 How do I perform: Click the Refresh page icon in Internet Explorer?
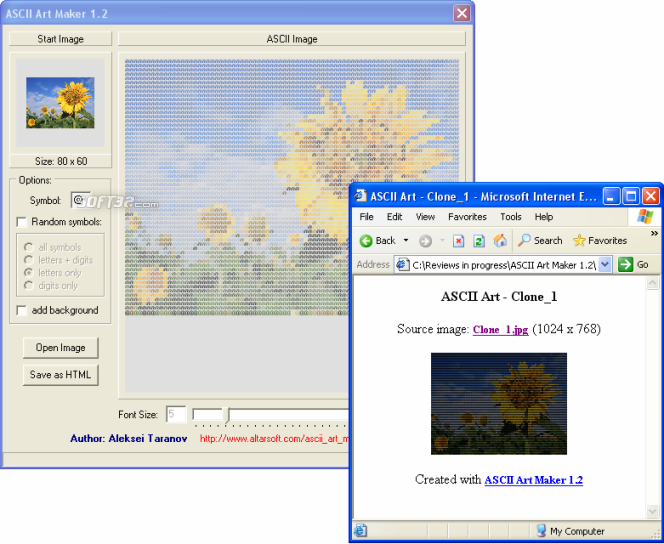point(479,241)
